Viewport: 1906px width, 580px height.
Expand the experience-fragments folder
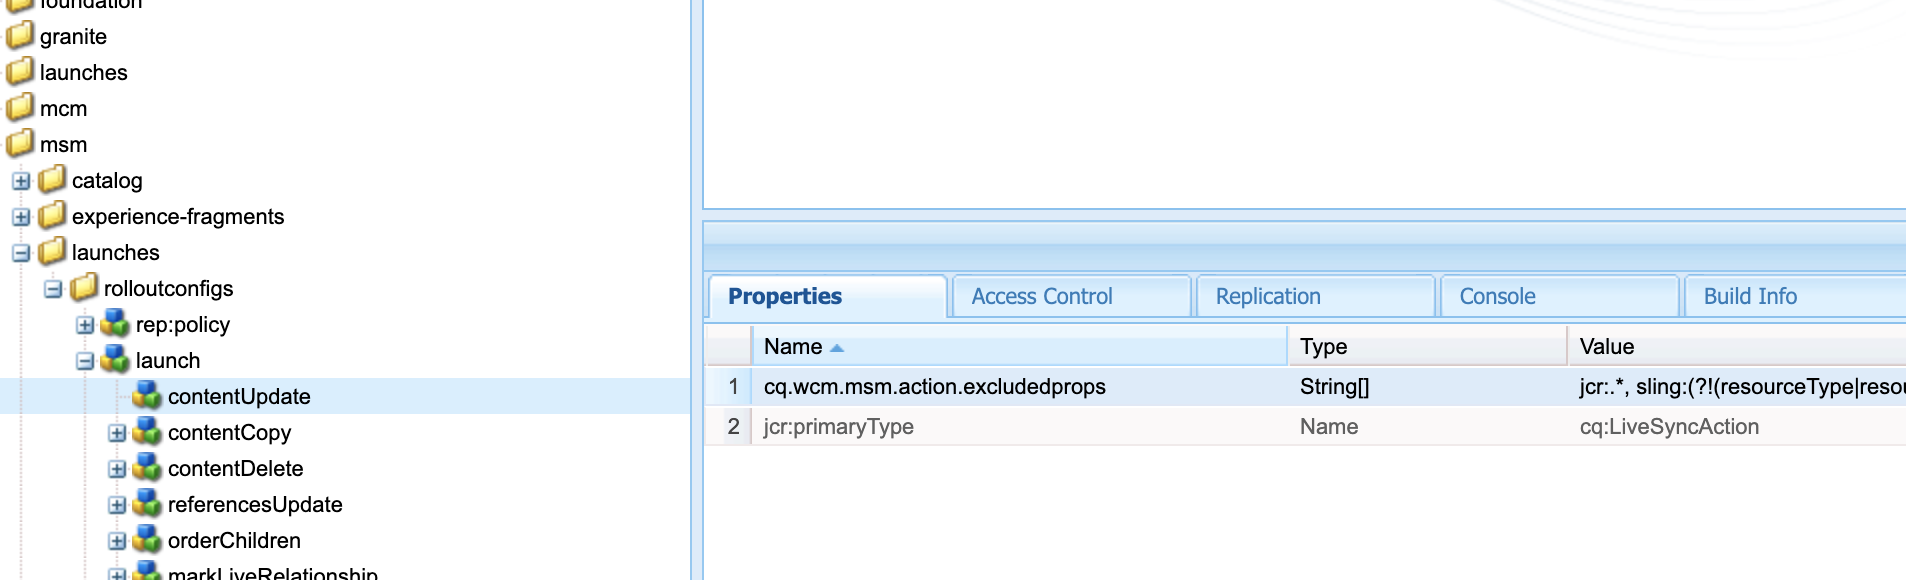(21, 217)
